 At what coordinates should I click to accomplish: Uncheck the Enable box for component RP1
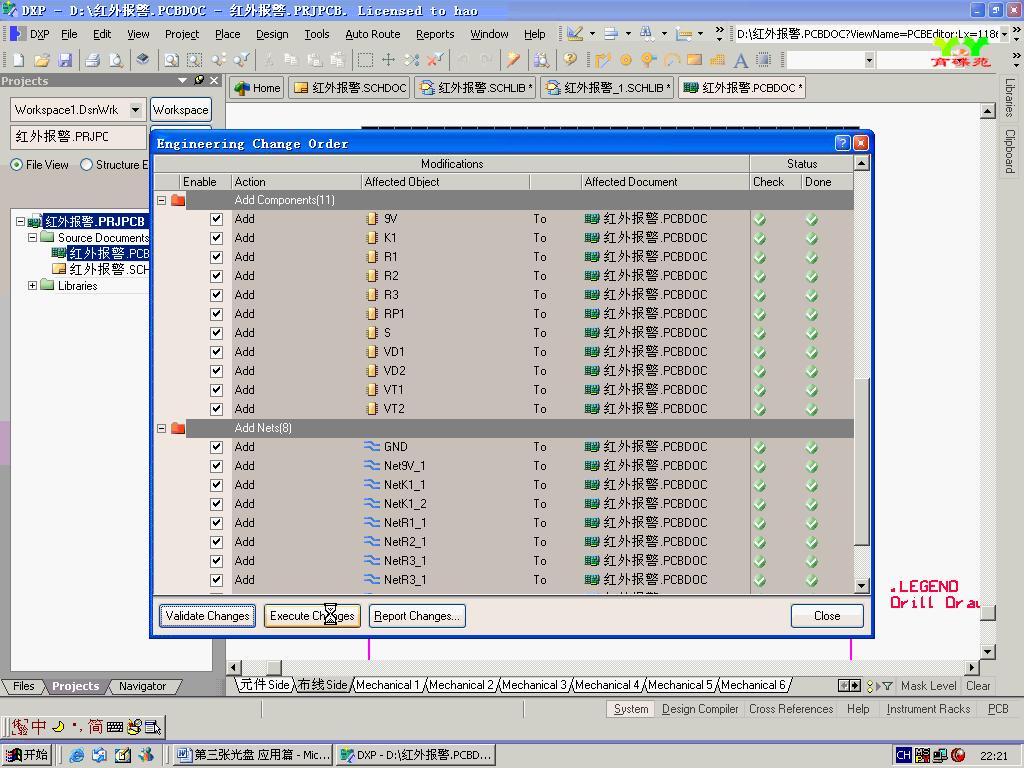(216, 313)
